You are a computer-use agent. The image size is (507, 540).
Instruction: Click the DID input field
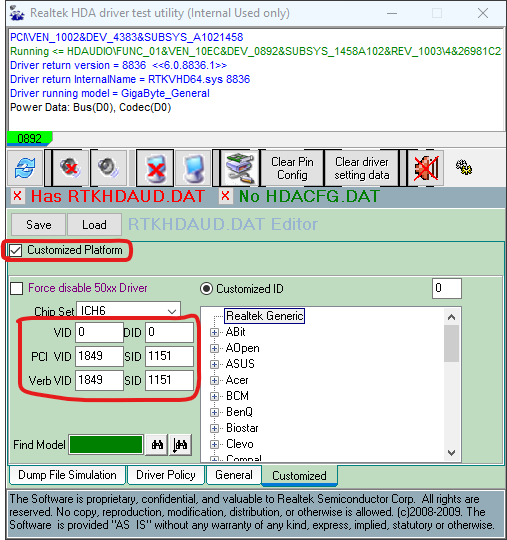[169, 332]
